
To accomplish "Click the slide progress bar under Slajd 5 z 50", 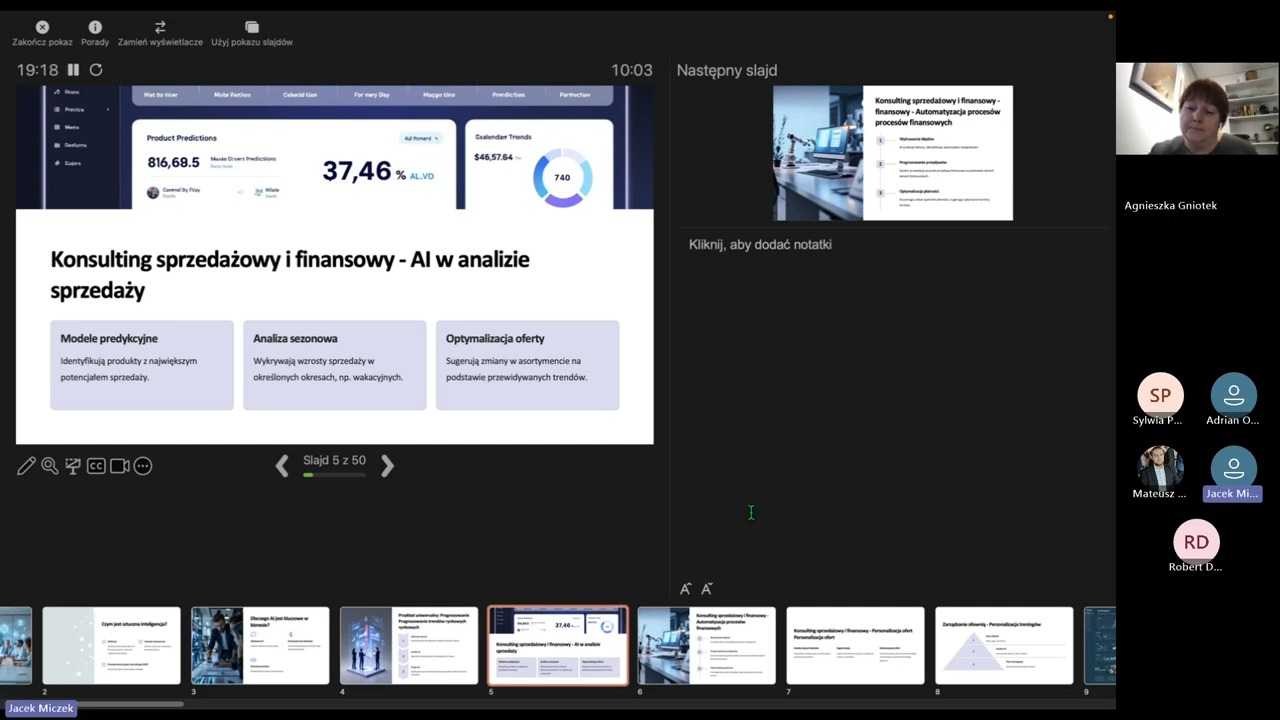I will [x=334, y=475].
